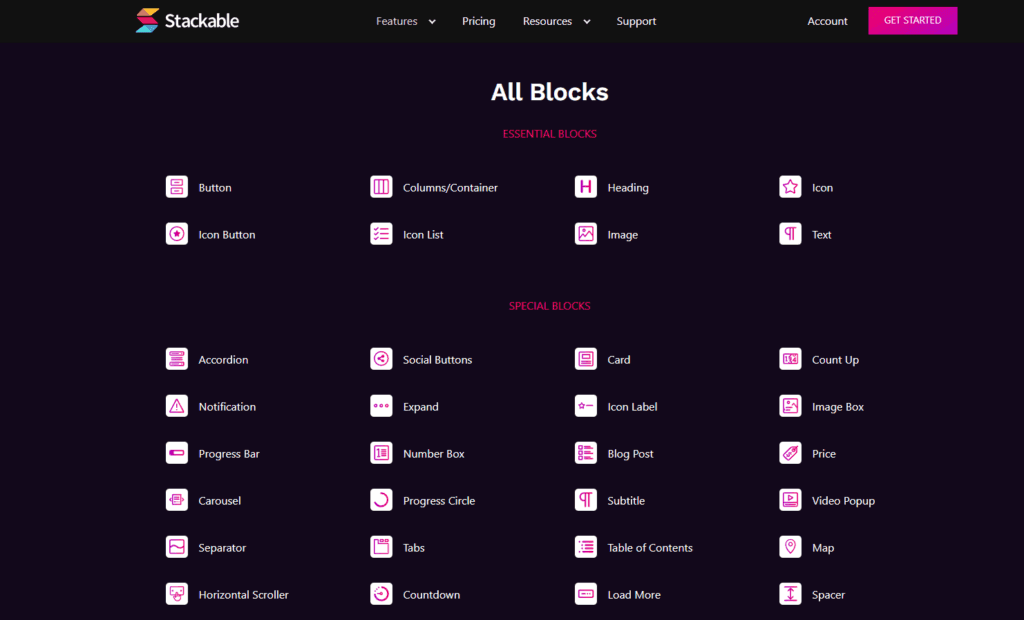The height and width of the screenshot is (620, 1024).
Task: Open the Countdown block icon
Action: 381,595
